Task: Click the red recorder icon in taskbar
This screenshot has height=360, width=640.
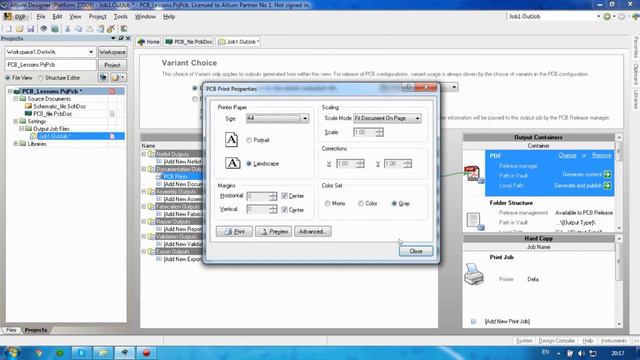Action: tap(146, 352)
